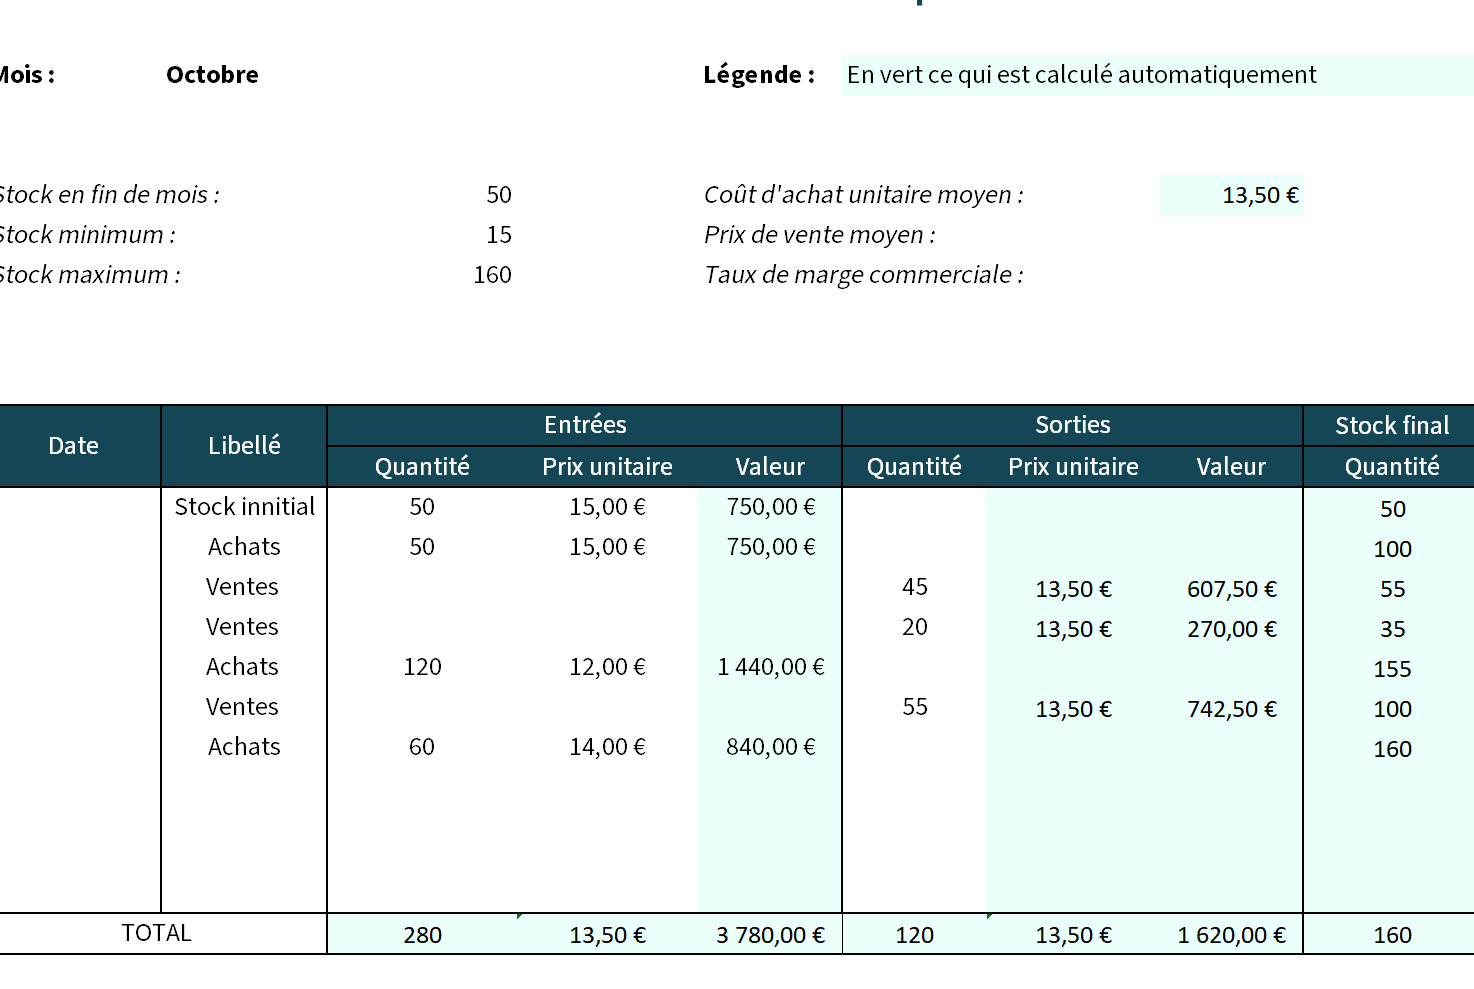Select the final stock quantity 160 in totals

[1391, 934]
